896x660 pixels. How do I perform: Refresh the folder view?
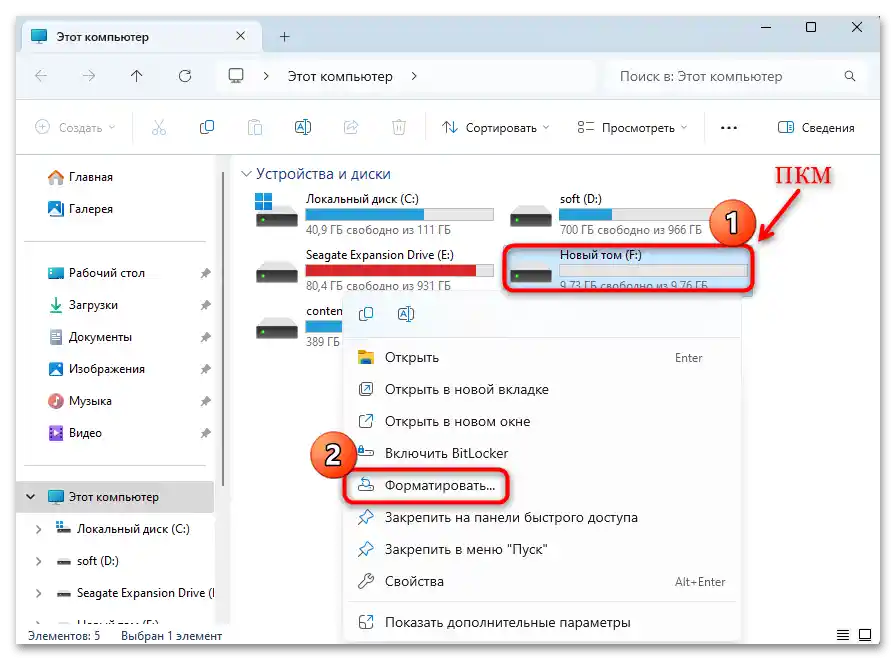pos(184,76)
